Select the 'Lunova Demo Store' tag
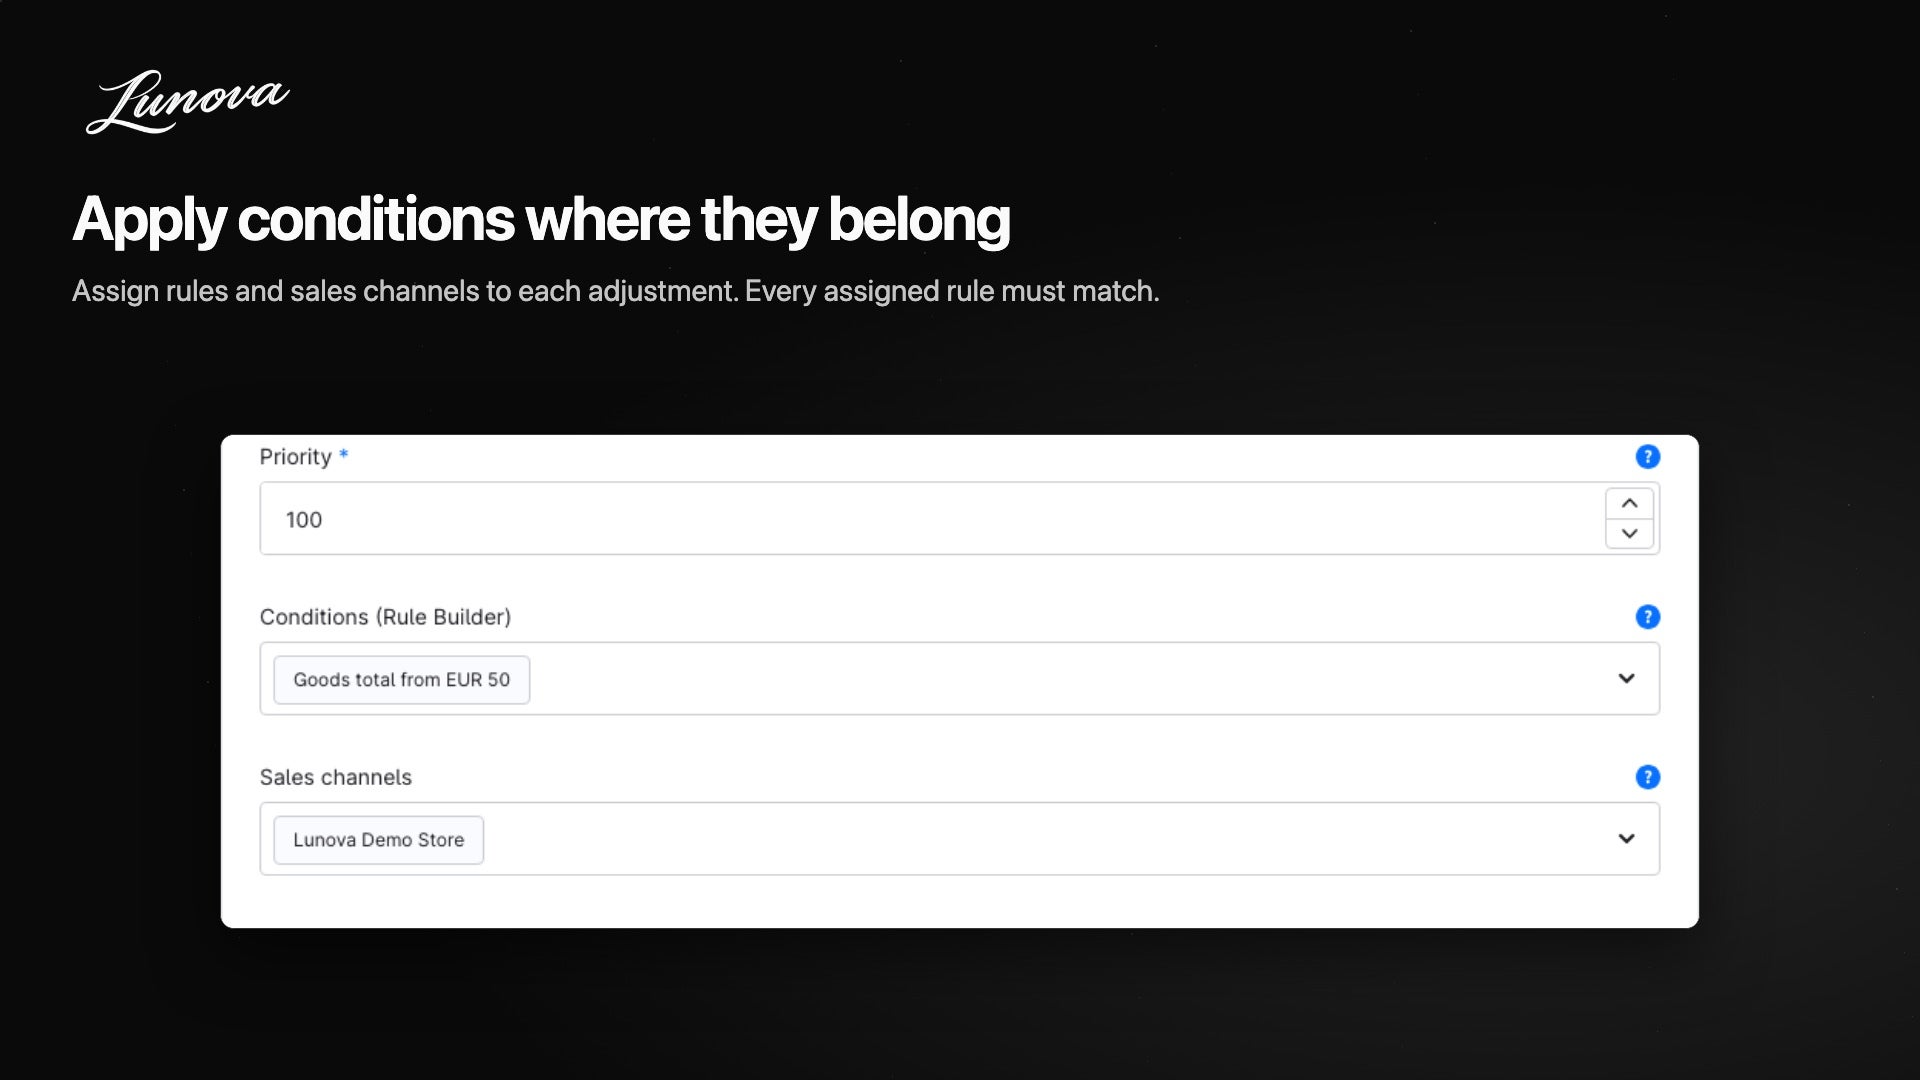 [378, 840]
